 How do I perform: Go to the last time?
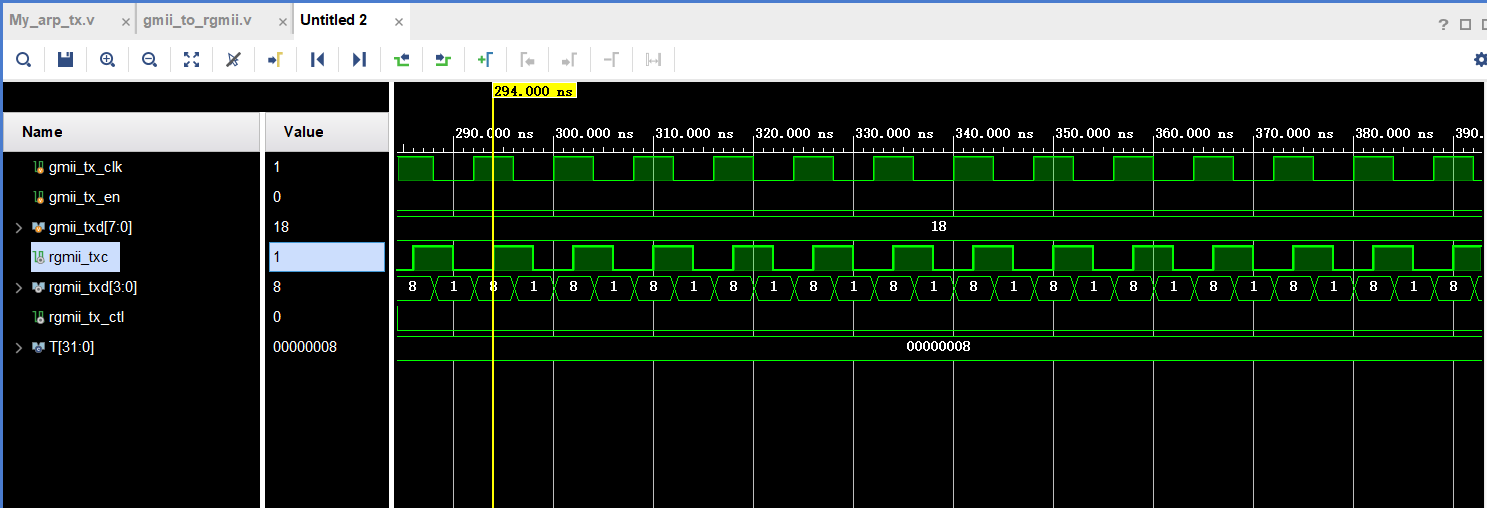(359, 60)
